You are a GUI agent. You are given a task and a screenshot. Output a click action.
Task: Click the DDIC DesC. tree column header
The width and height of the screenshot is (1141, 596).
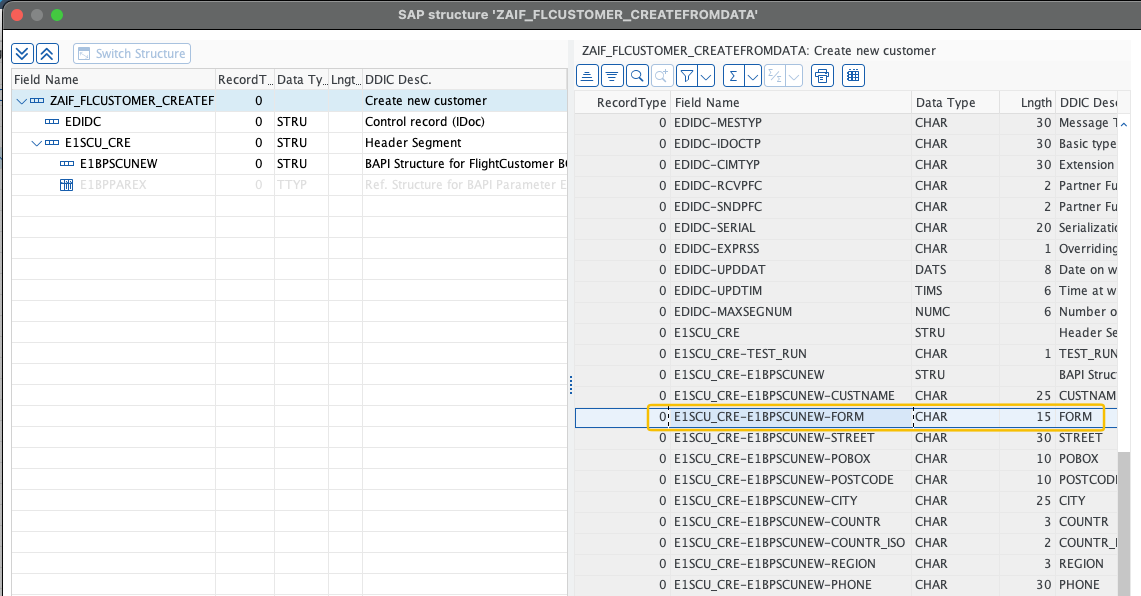click(464, 79)
